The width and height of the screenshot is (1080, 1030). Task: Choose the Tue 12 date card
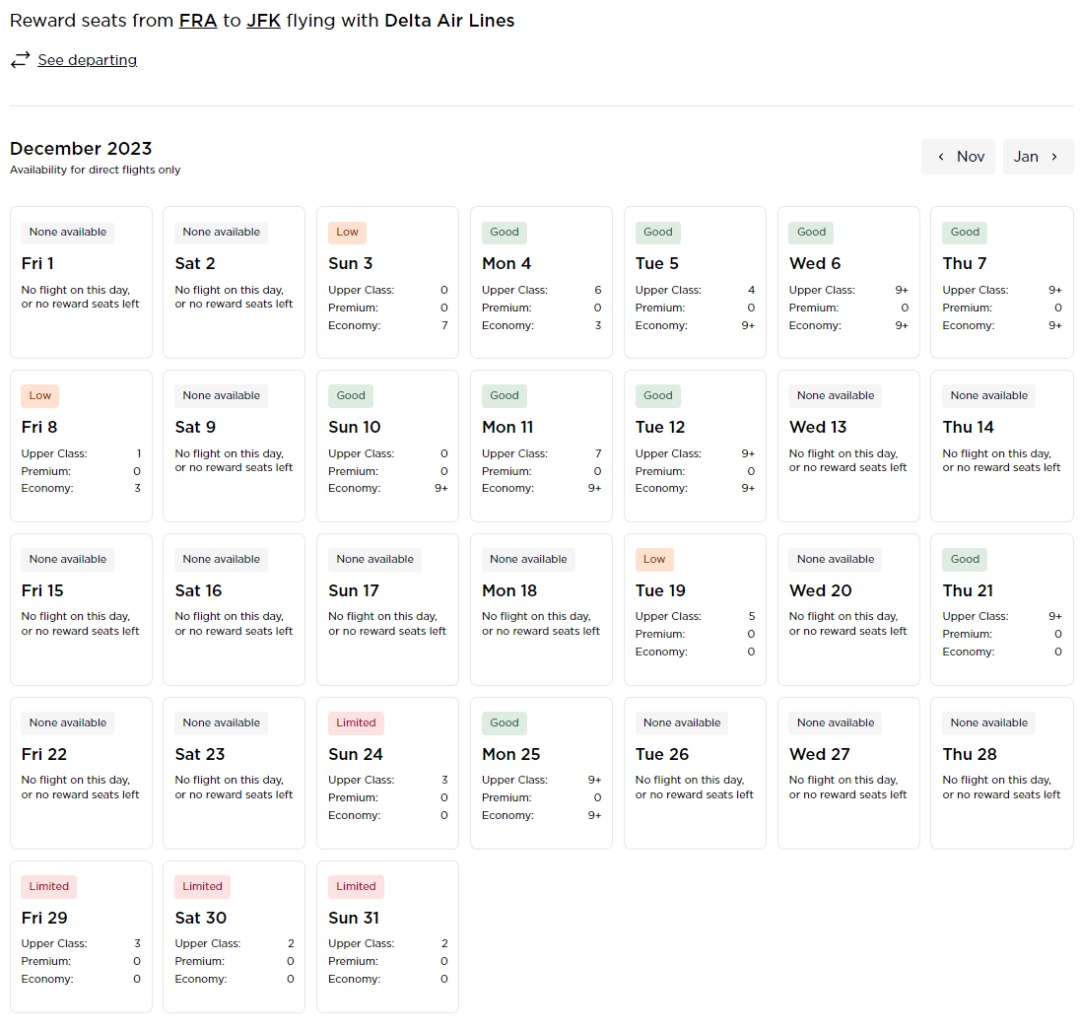pyautogui.click(x=694, y=446)
